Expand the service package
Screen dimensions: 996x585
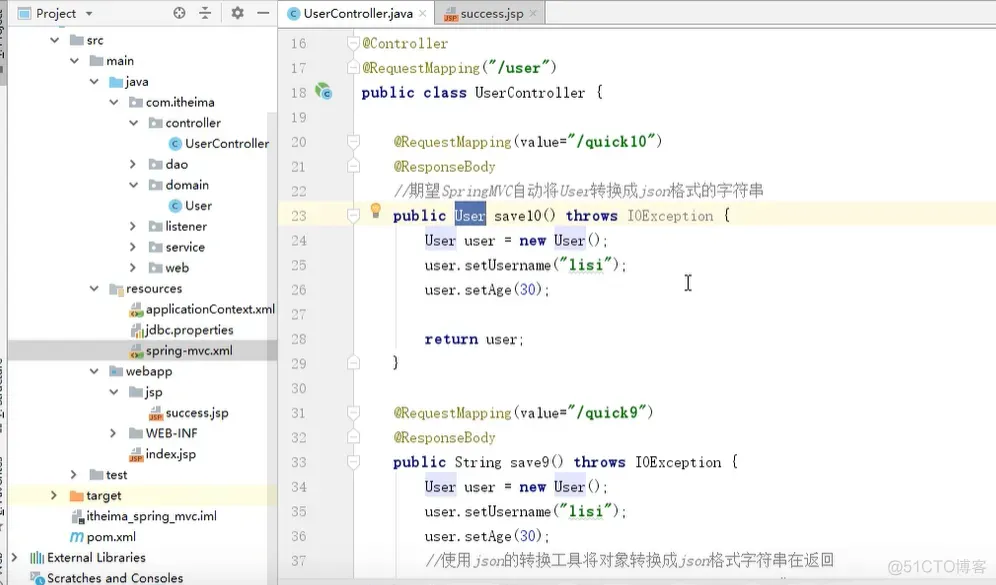click(x=133, y=247)
